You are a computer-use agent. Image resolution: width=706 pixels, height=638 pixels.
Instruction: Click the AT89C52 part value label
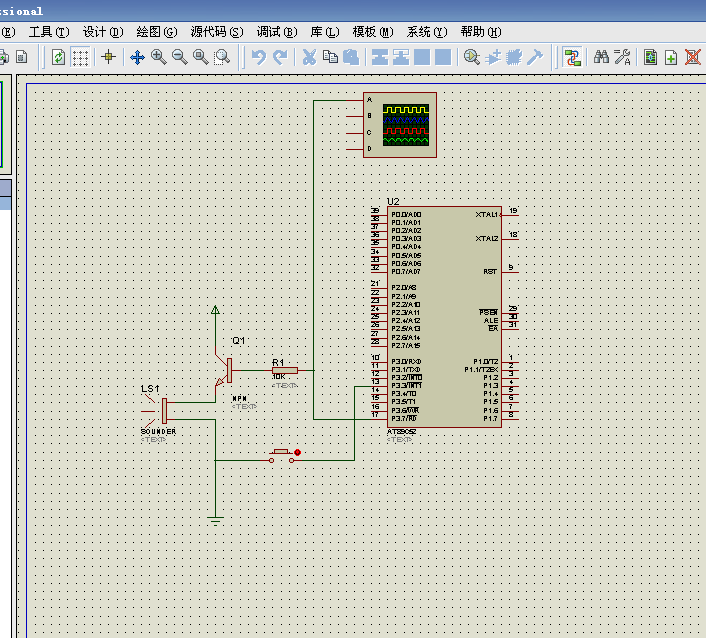401,431
